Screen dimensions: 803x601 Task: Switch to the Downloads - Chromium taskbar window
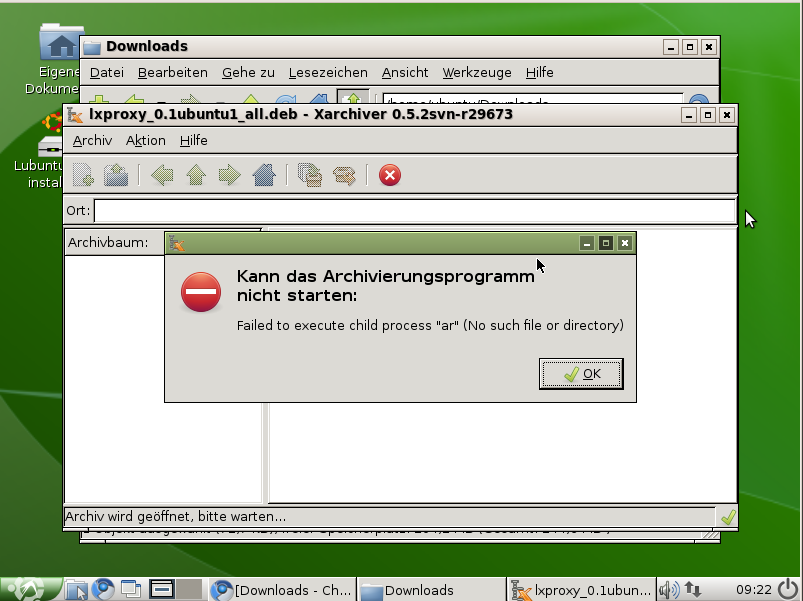point(282,590)
